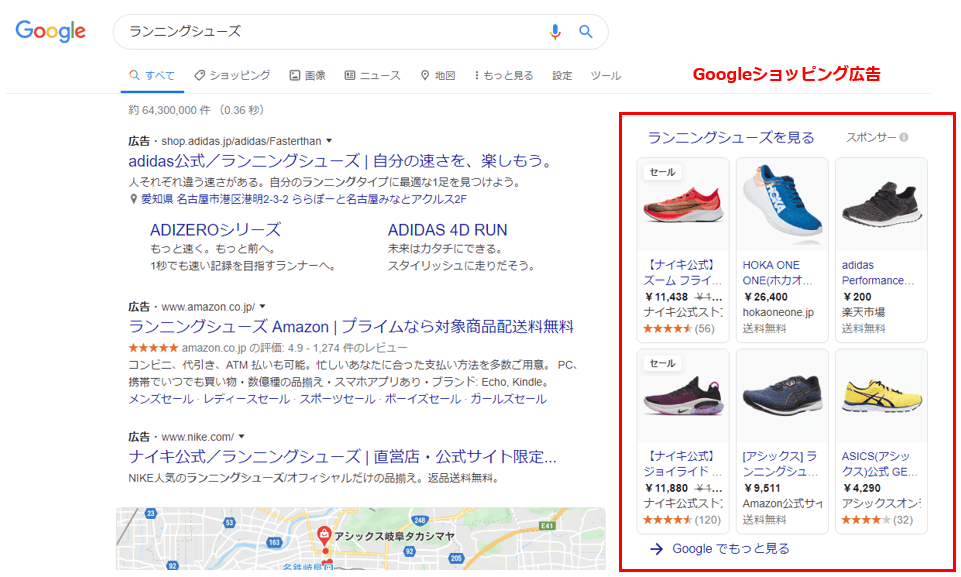Click the blue HOKA shoe image
Viewport: 961px width, 577px height.
tap(782, 205)
